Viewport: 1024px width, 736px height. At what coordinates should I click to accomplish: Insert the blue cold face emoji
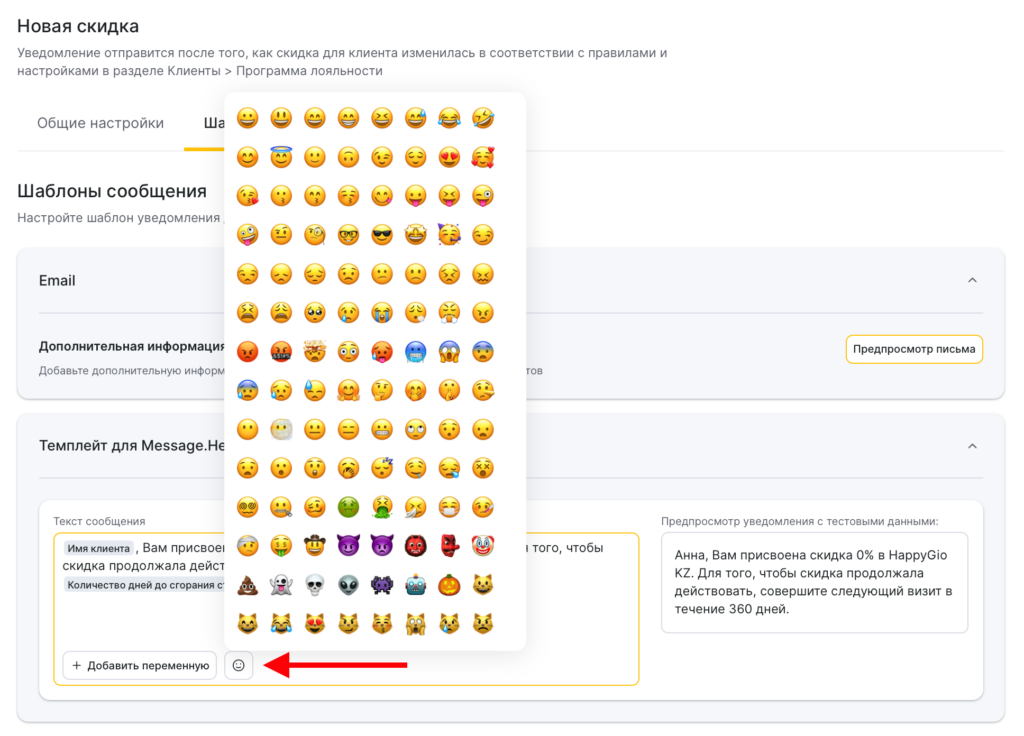[415, 352]
